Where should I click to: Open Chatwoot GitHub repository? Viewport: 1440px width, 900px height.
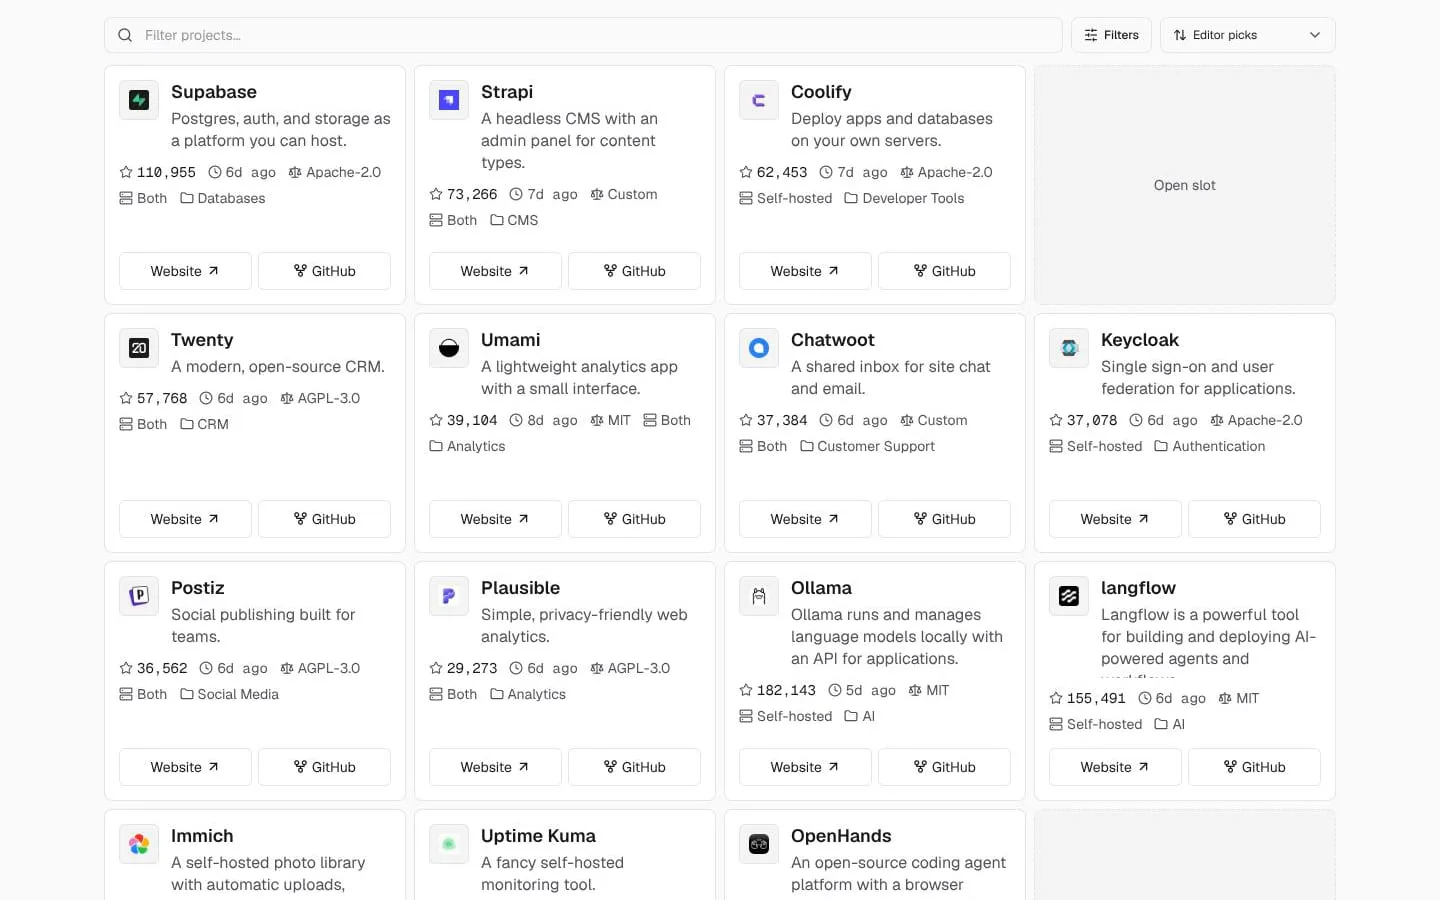click(x=944, y=519)
